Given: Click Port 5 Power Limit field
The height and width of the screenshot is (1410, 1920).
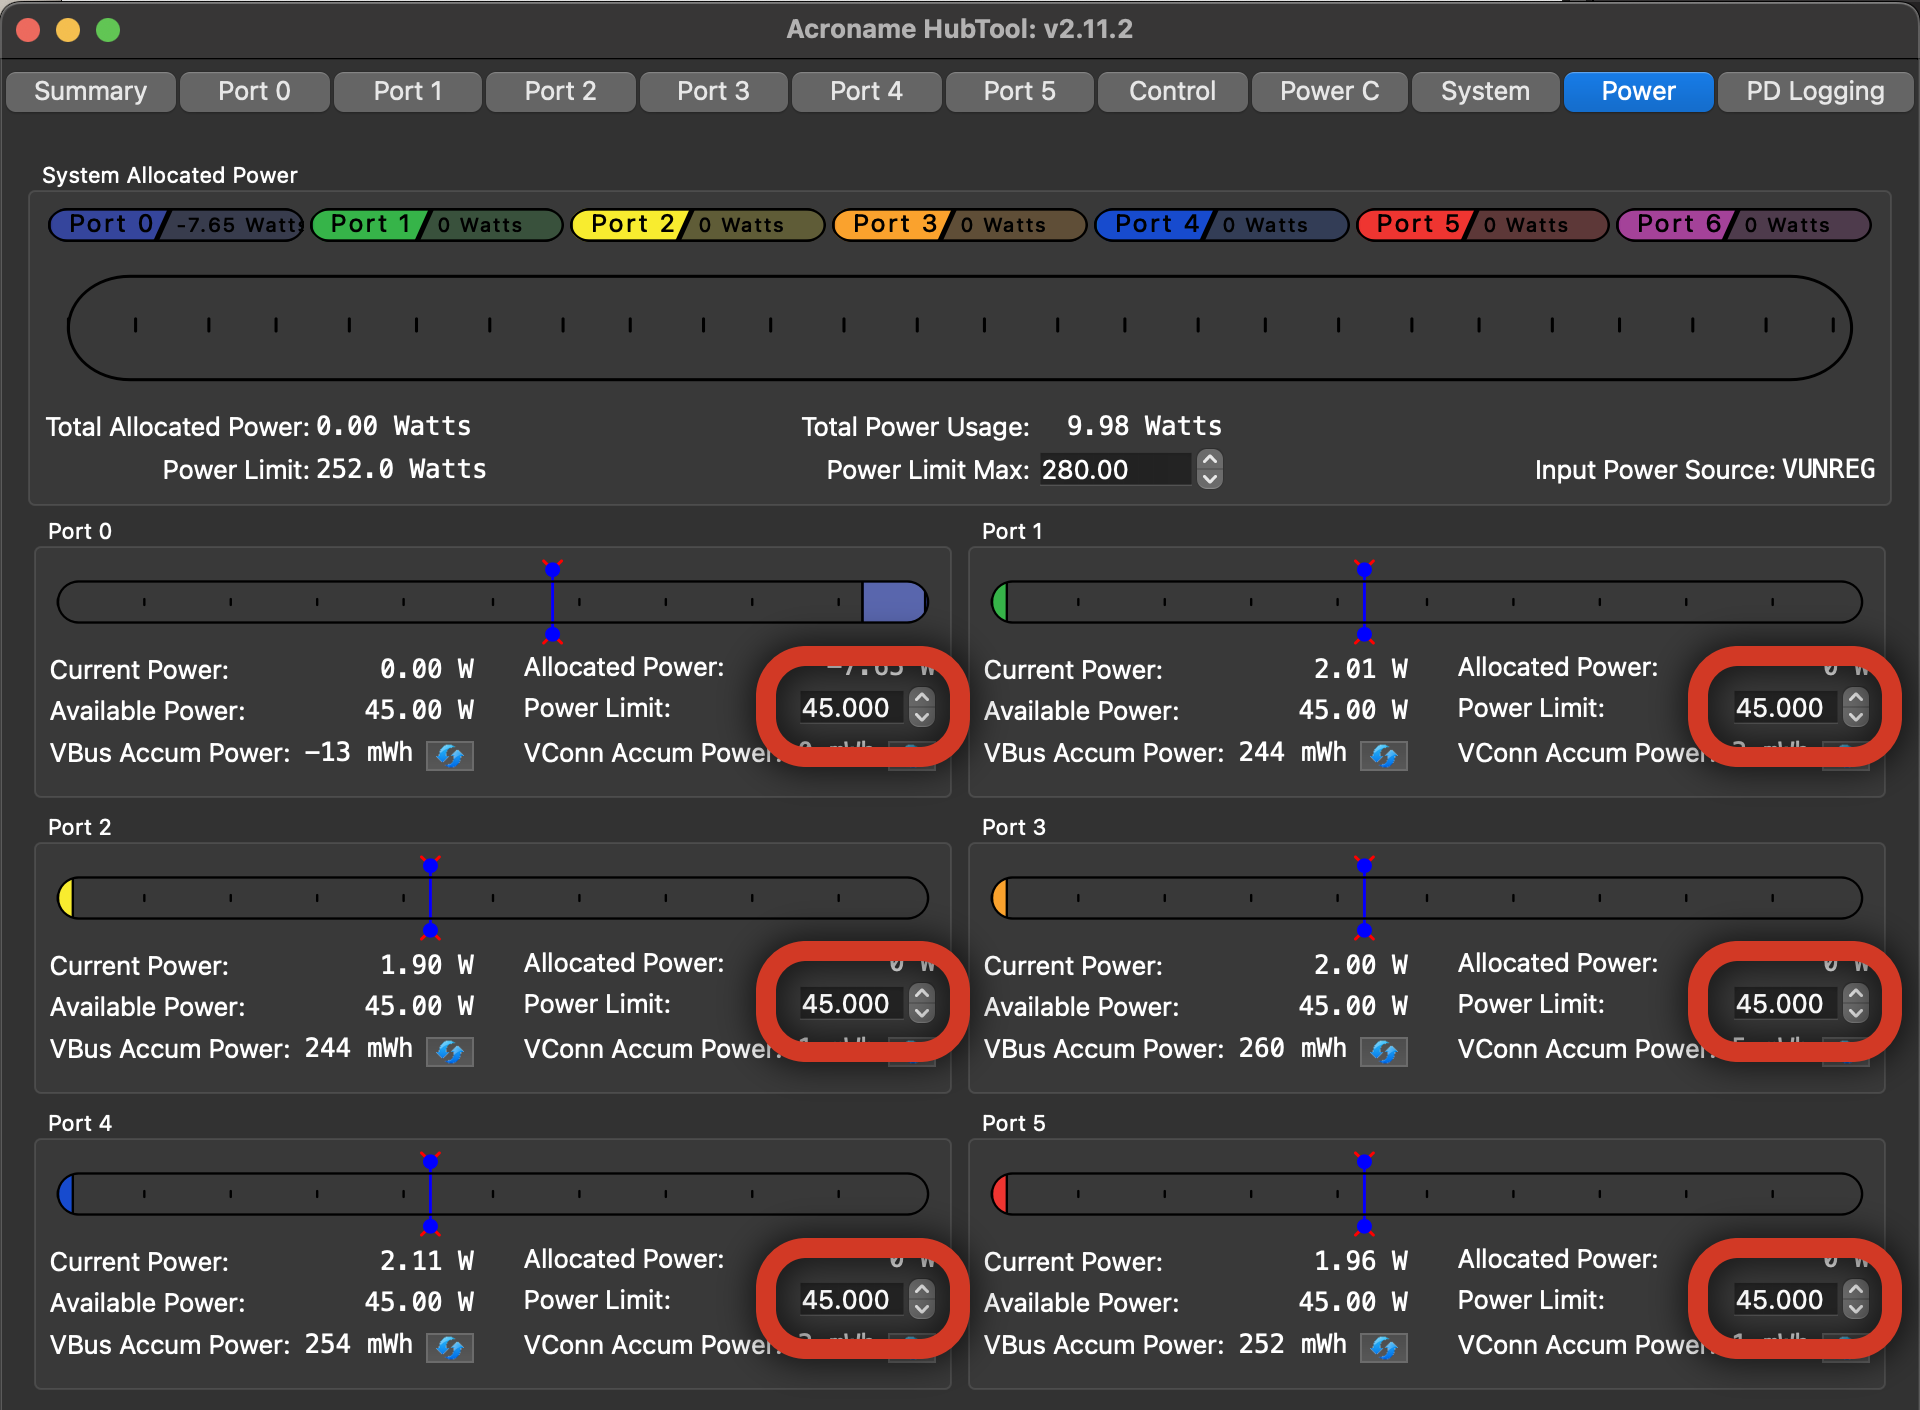Looking at the screenshot, I should coord(1785,1299).
